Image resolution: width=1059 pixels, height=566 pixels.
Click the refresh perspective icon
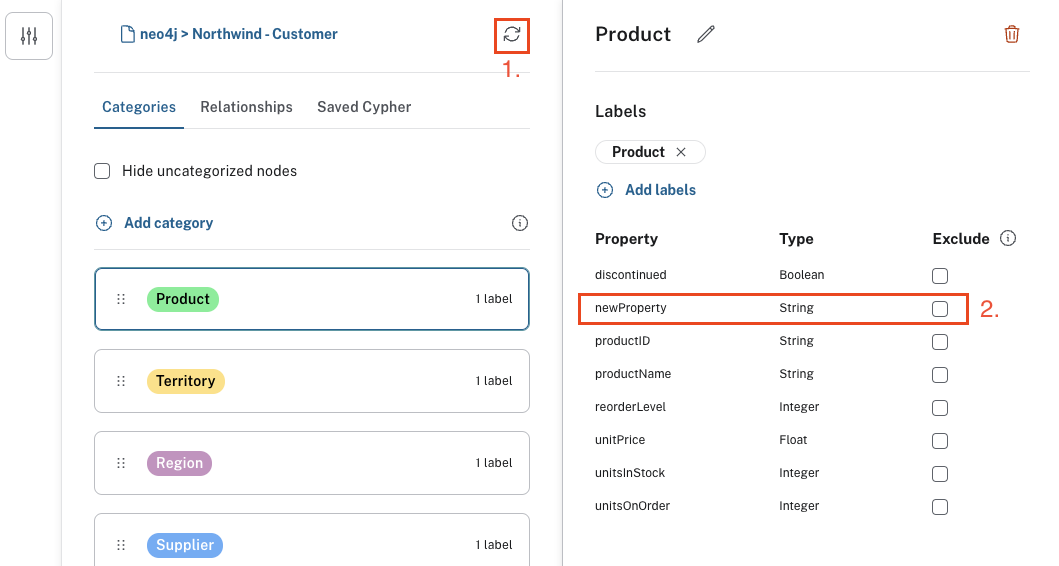(512, 35)
